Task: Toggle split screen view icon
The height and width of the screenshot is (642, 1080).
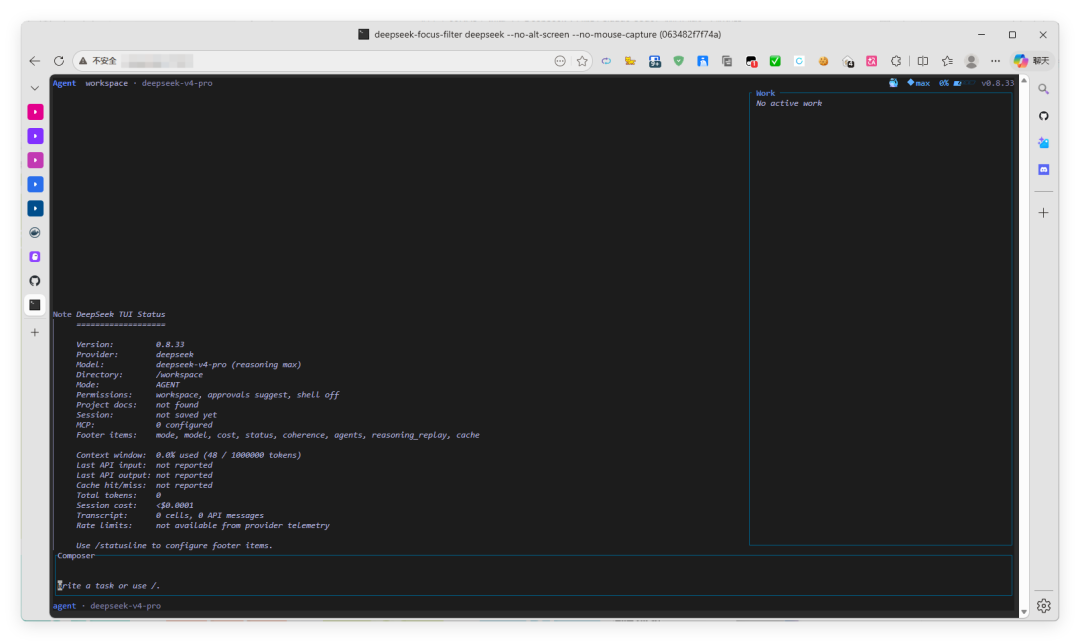Action: tap(923, 61)
